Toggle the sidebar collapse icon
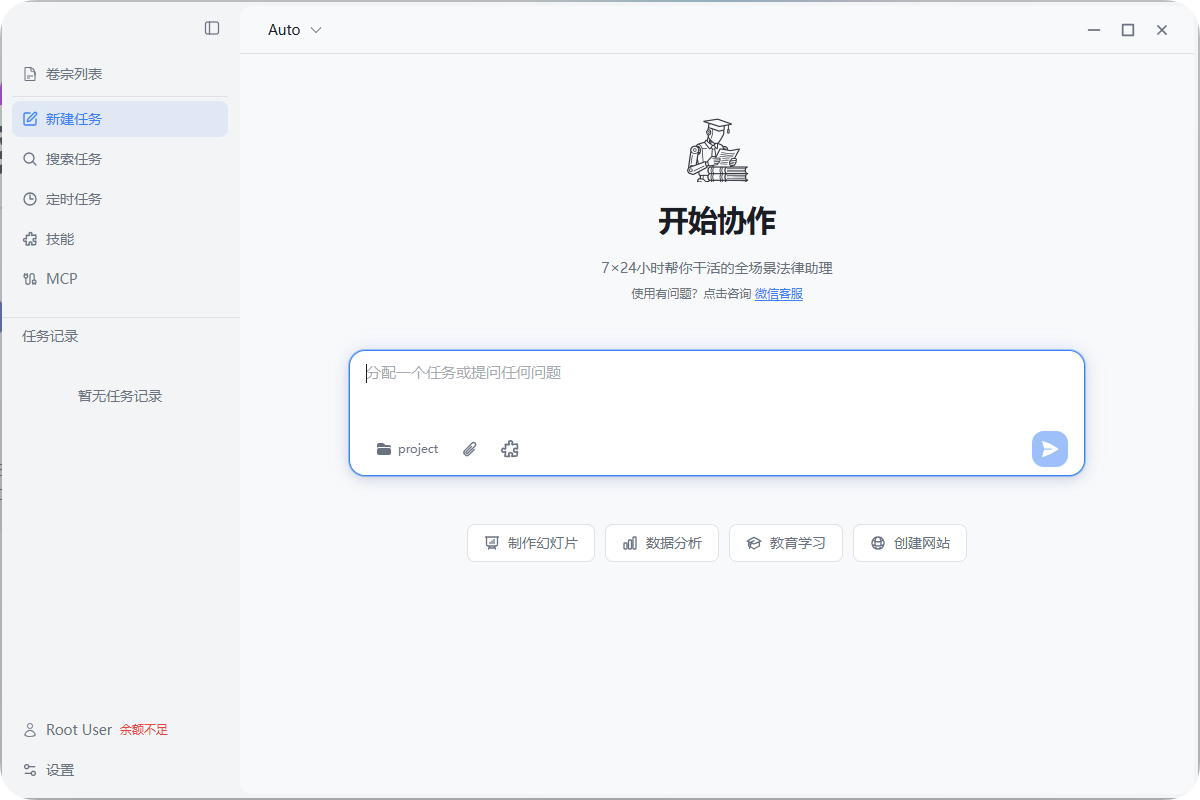Viewport: 1200px width, 800px height. pos(212,28)
